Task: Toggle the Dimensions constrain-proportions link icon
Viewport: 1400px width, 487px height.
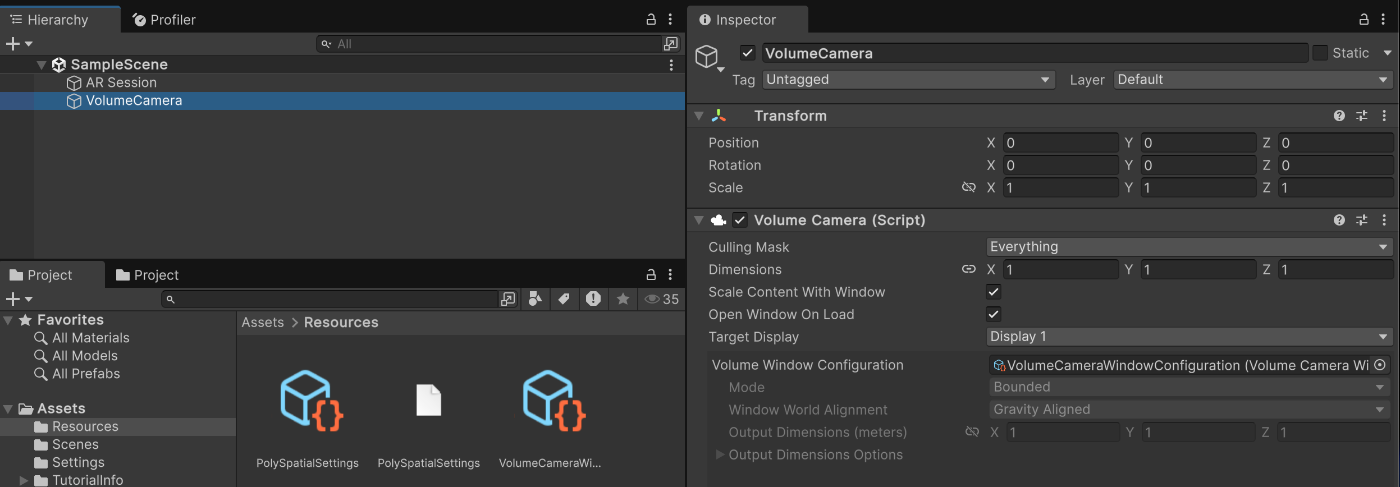Action: coord(968,270)
